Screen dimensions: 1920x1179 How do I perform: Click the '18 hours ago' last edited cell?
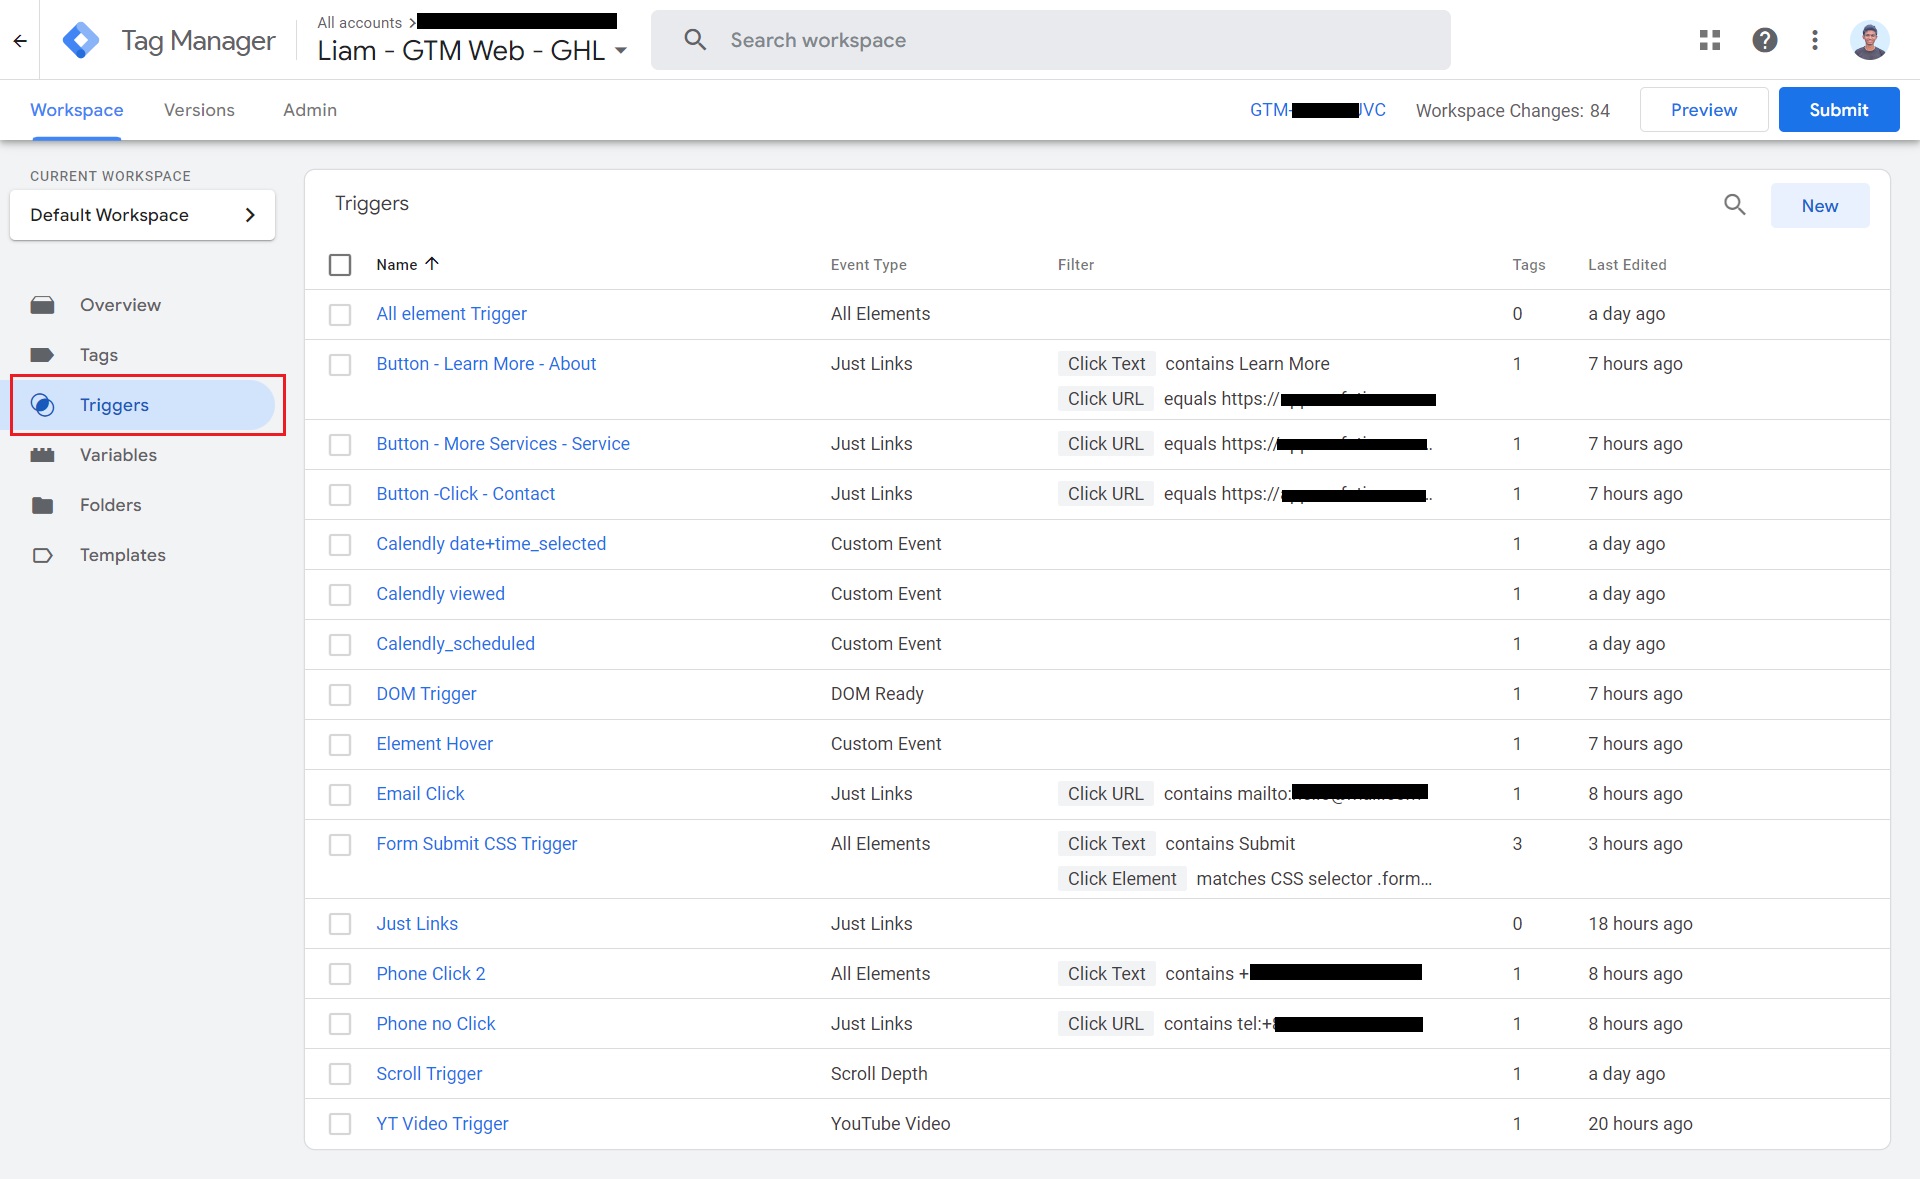pos(1640,924)
